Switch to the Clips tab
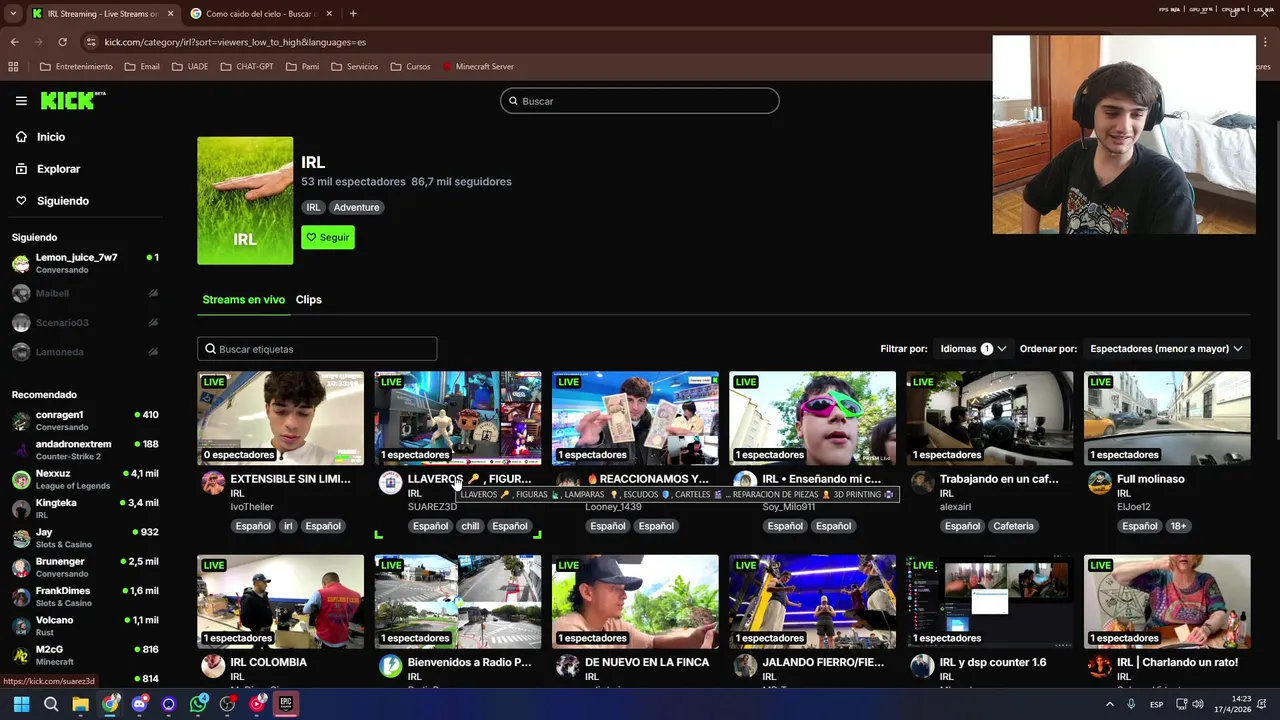This screenshot has height=720, width=1280. point(308,300)
